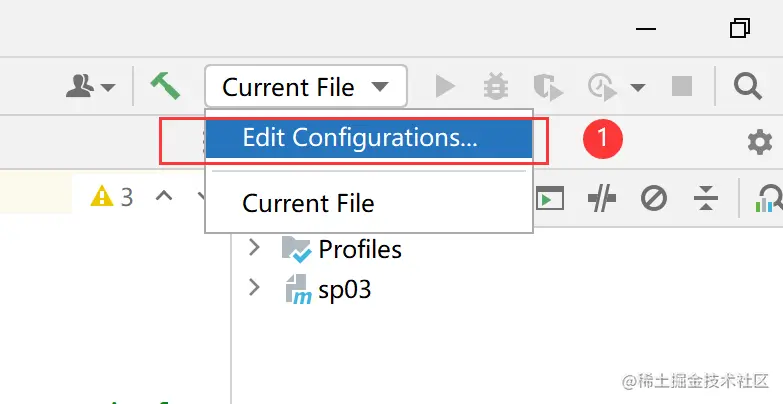Open Search Everywhere magnifier

[x=747, y=86]
